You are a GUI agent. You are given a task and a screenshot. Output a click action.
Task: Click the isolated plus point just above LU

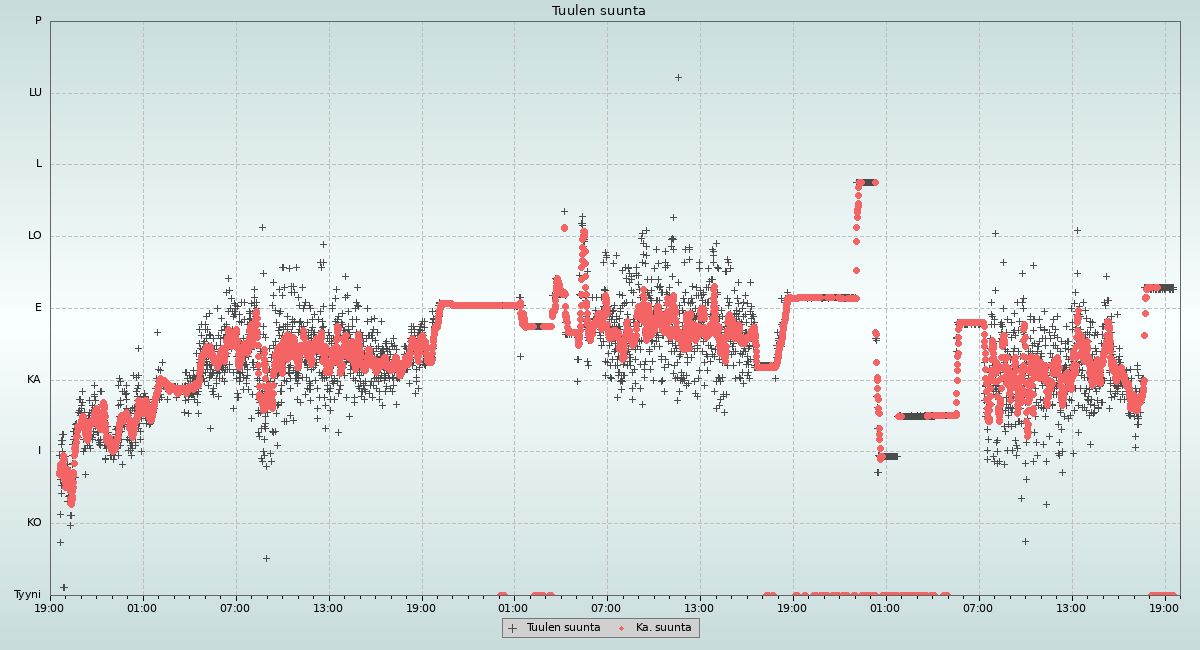pos(678,77)
